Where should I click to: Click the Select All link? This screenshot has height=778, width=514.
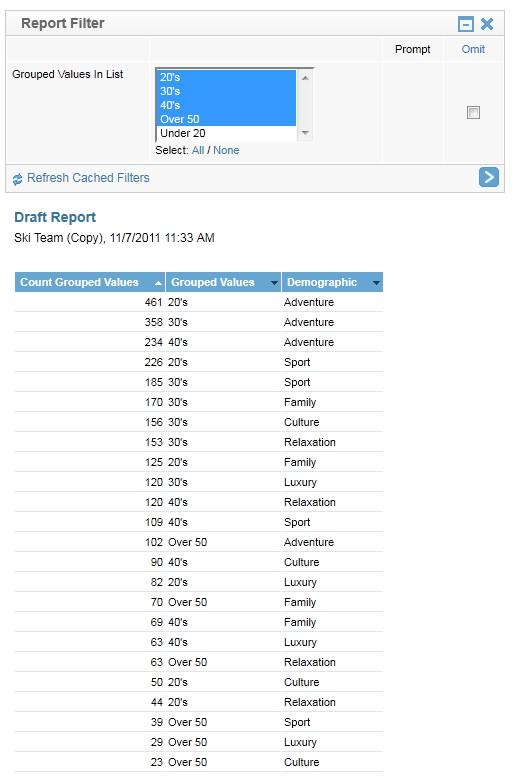point(198,150)
